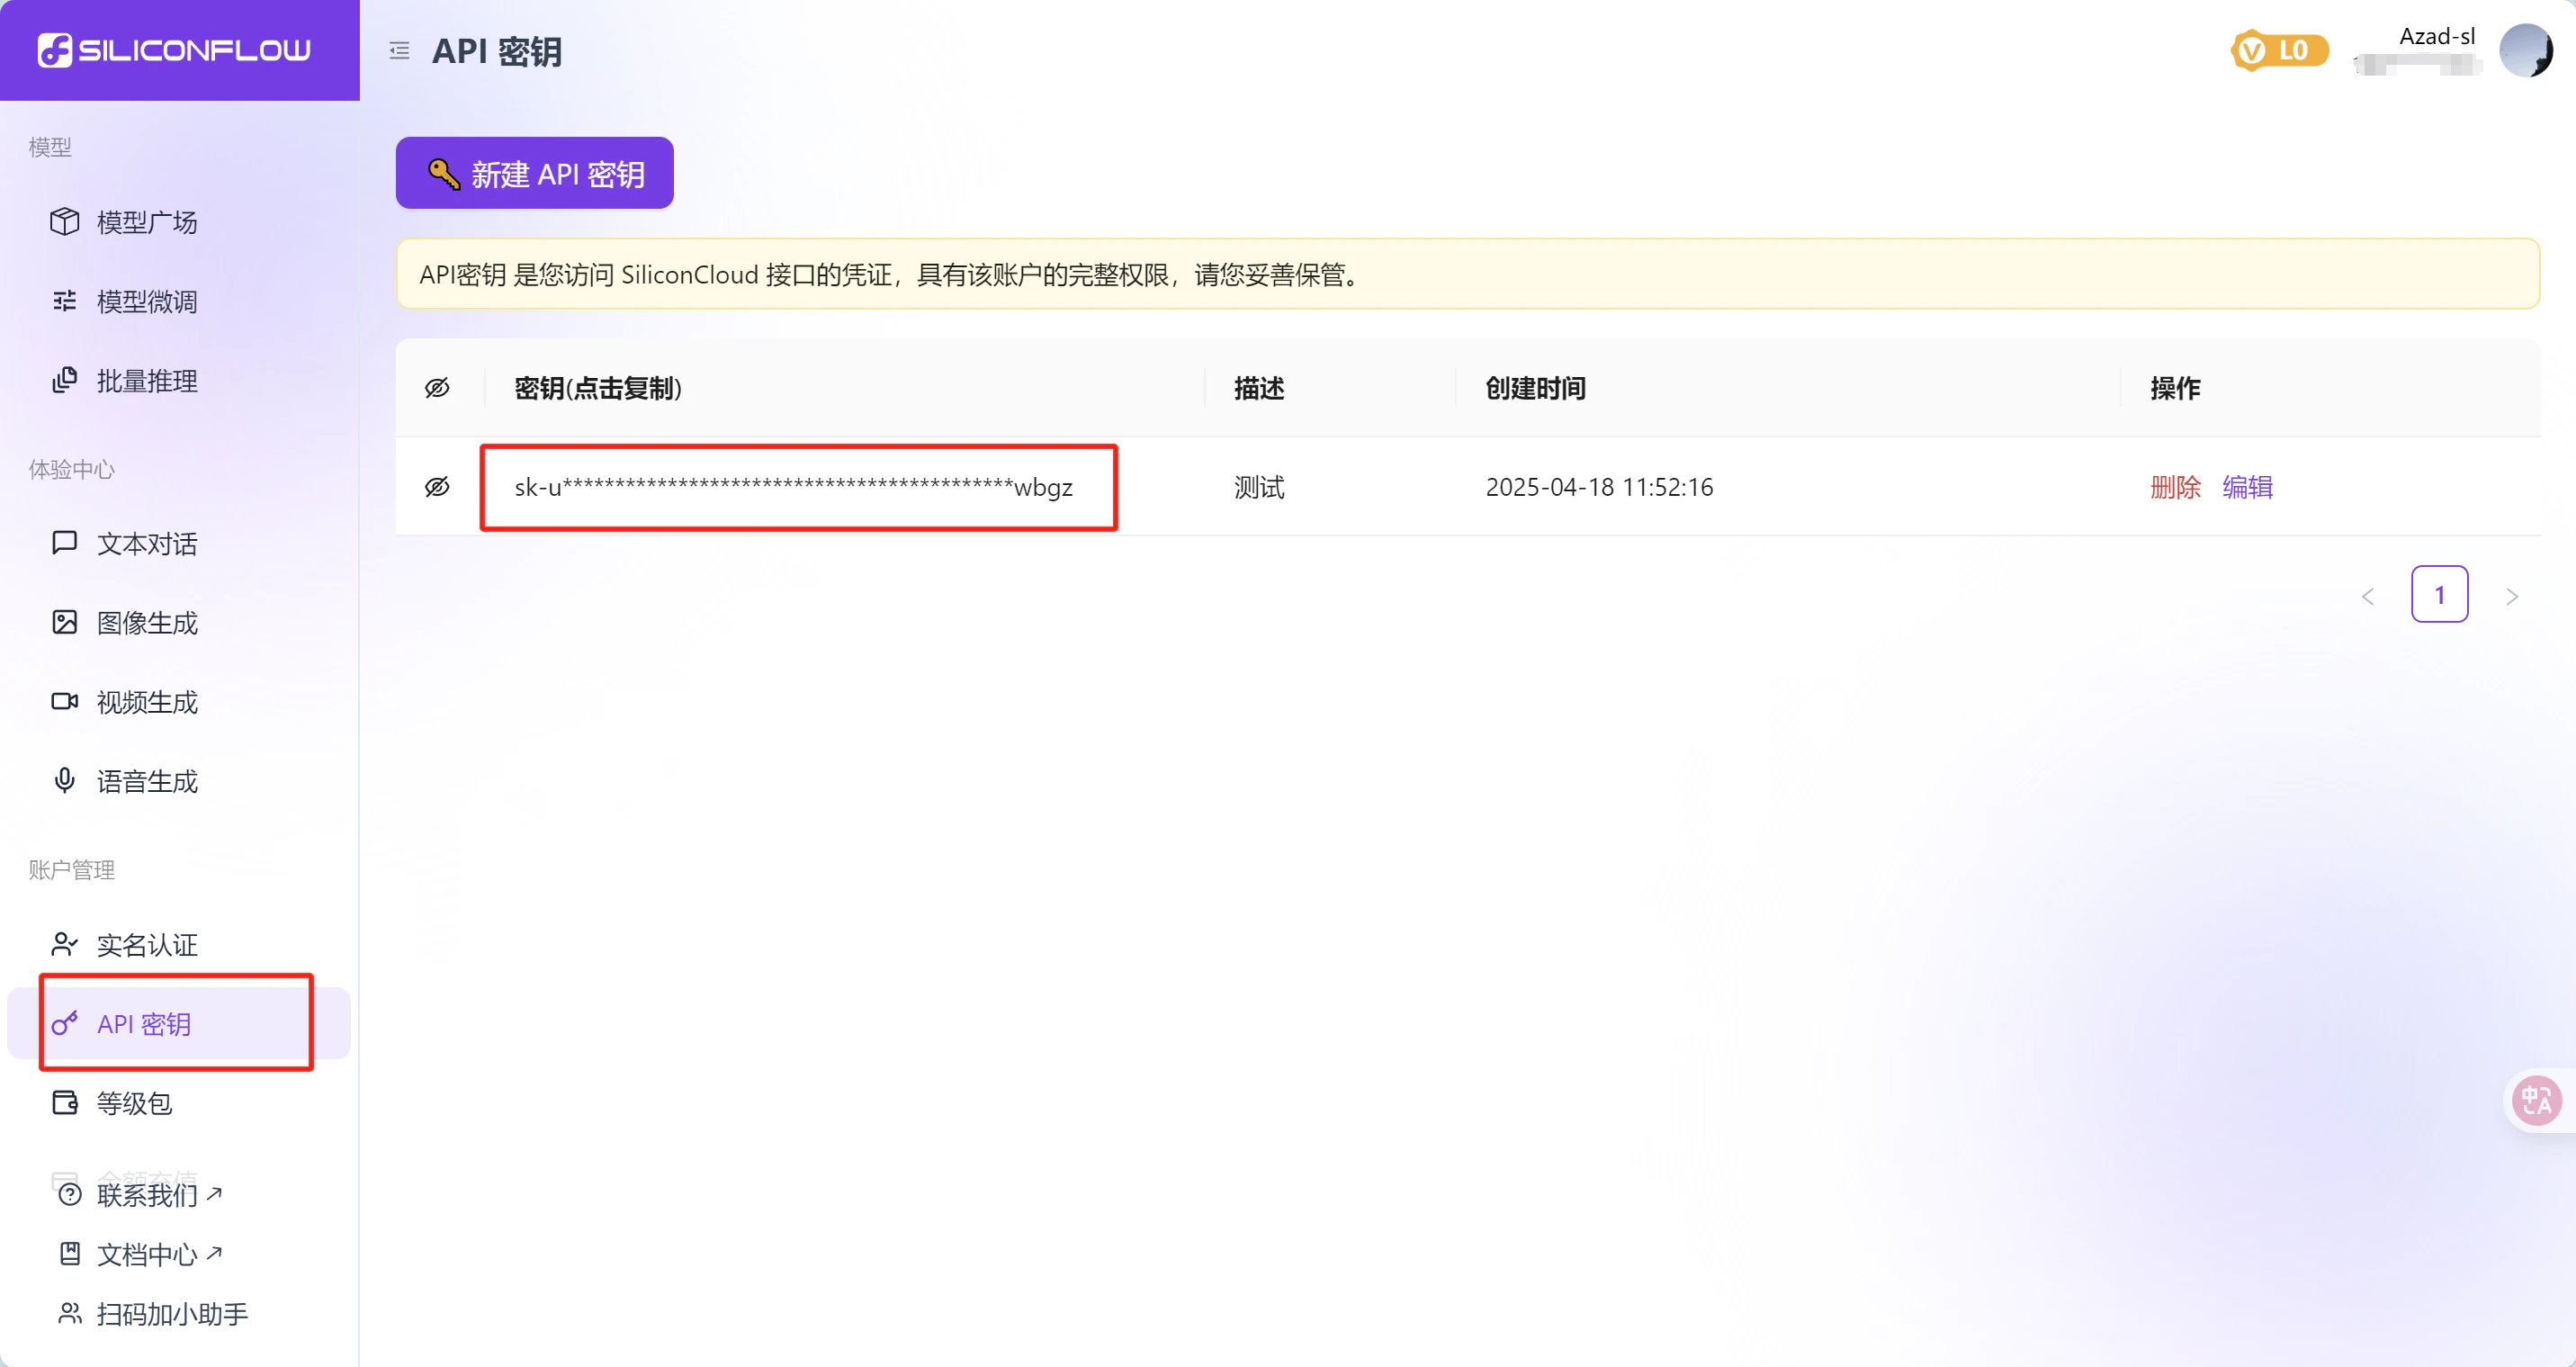The height and width of the screenshot is (1367, 2576).
Task: Copy the masked sk-u…wbgz key
Action: pos(793,487)
